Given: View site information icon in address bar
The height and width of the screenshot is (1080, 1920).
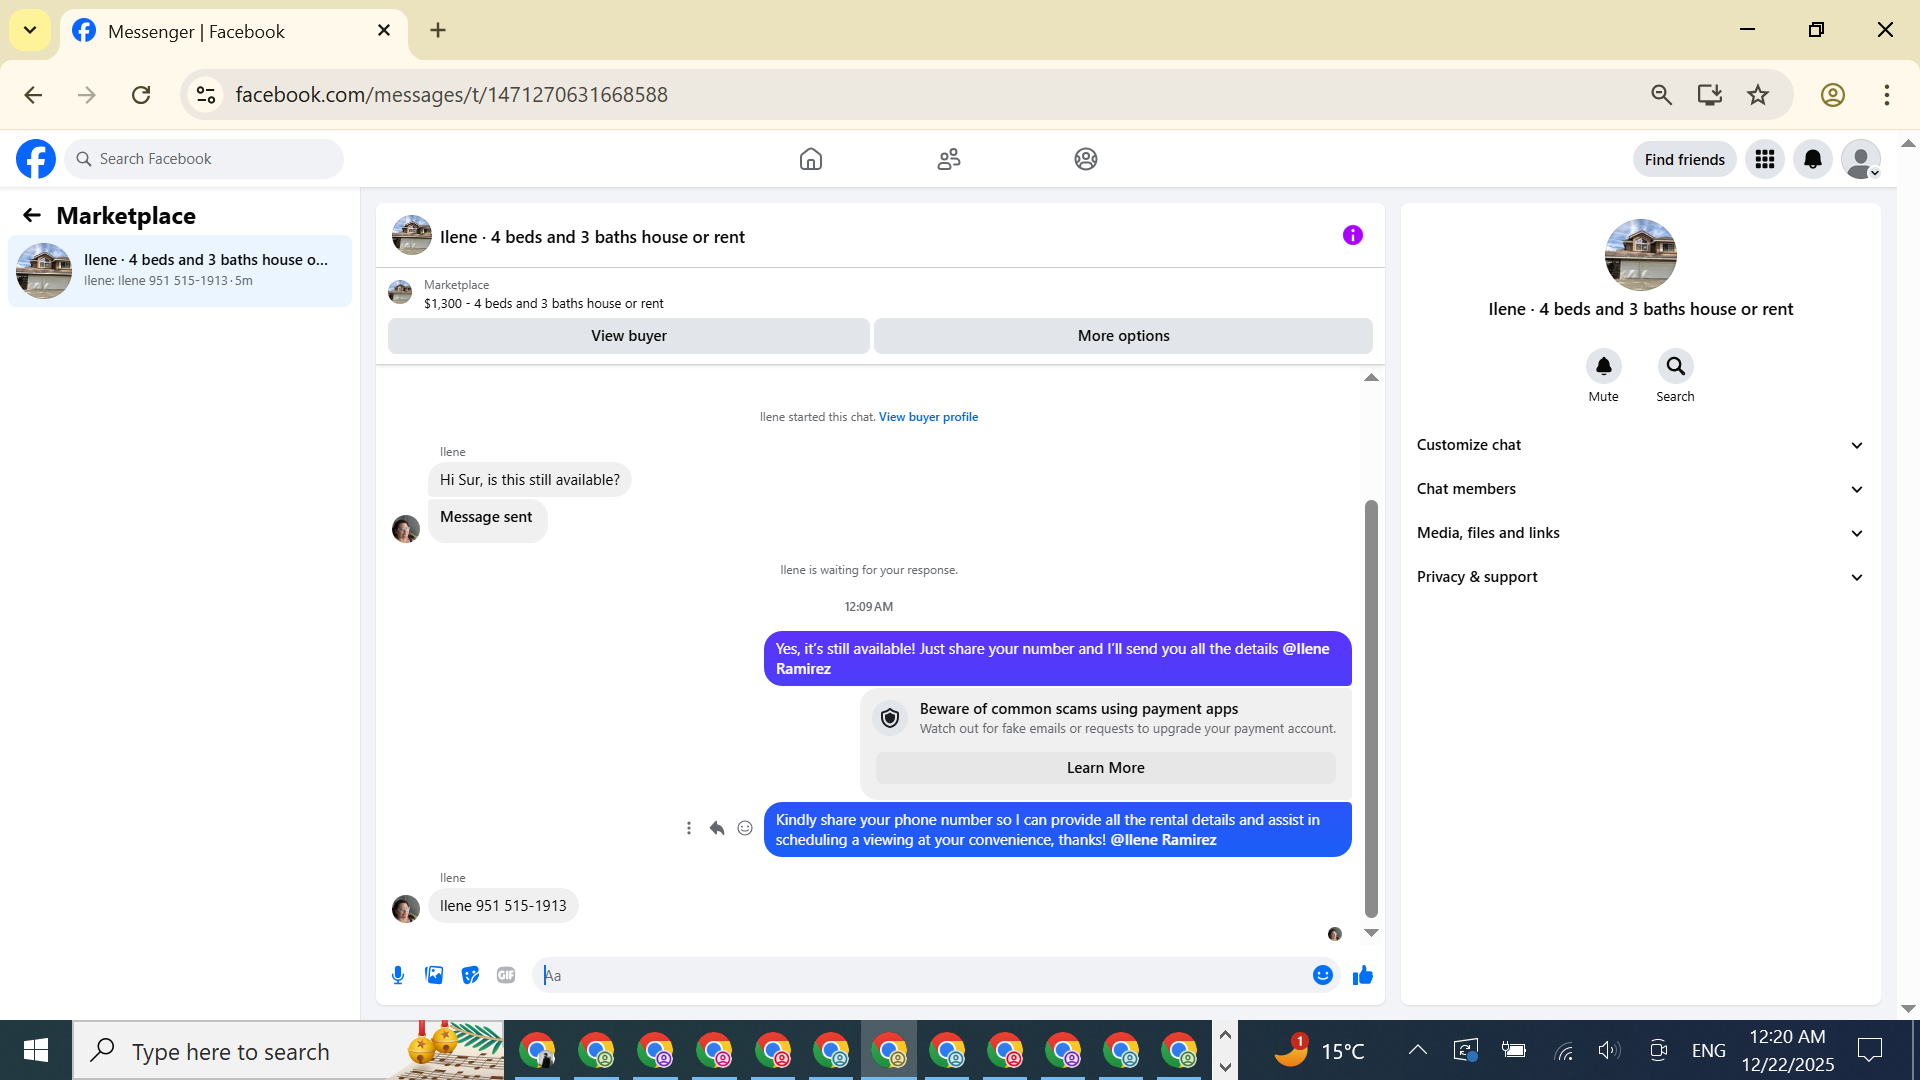Looking at the screenshot, I should [x=206, y=95].
